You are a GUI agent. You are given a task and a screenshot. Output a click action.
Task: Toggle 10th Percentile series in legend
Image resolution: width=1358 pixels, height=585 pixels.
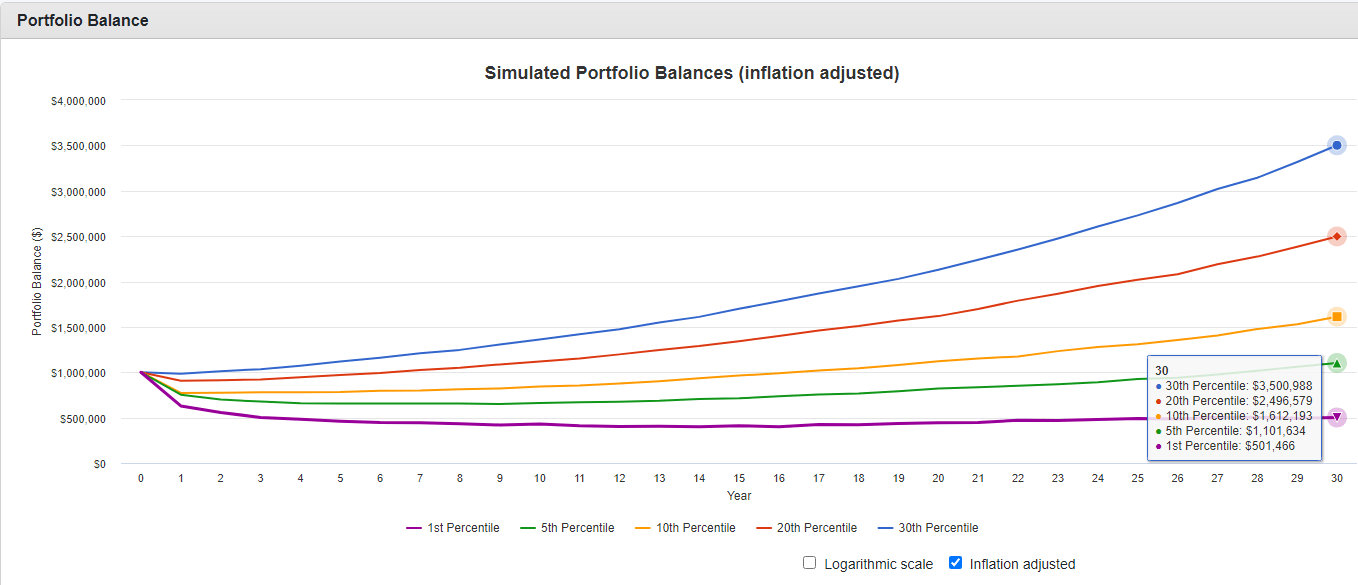pyautogui.click(x=685, y=528)
